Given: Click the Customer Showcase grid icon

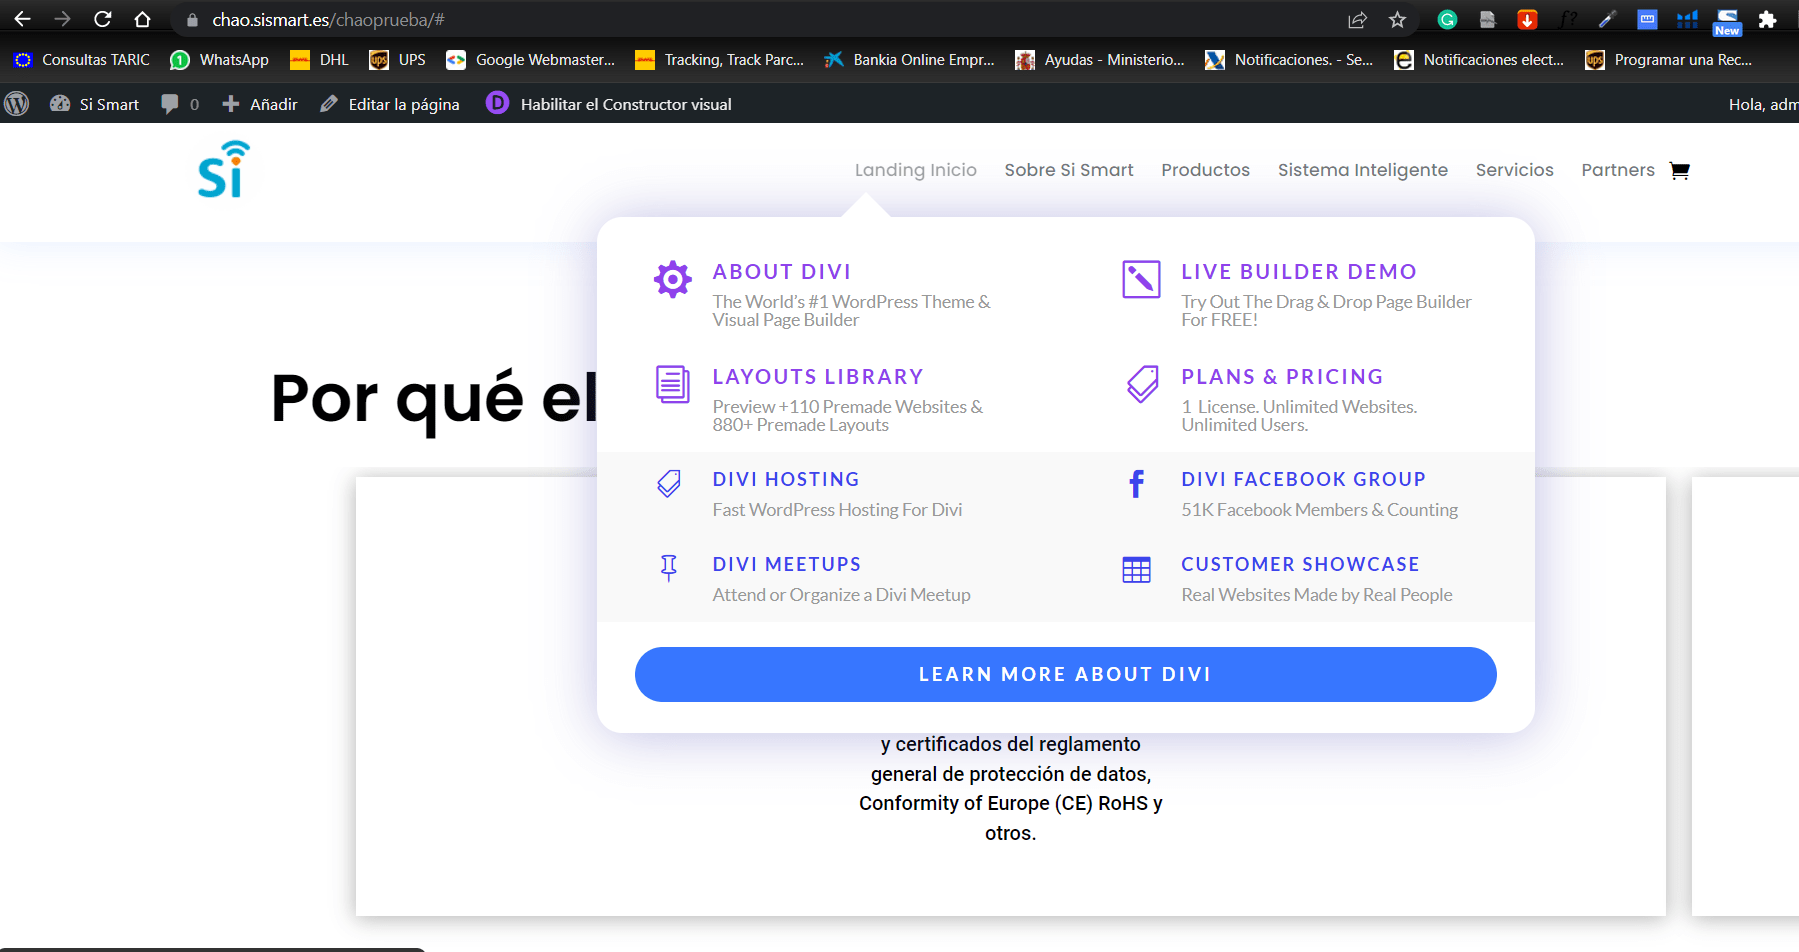Looking at the screenshot, I should pyautogui.click(x=1137, y=570).
